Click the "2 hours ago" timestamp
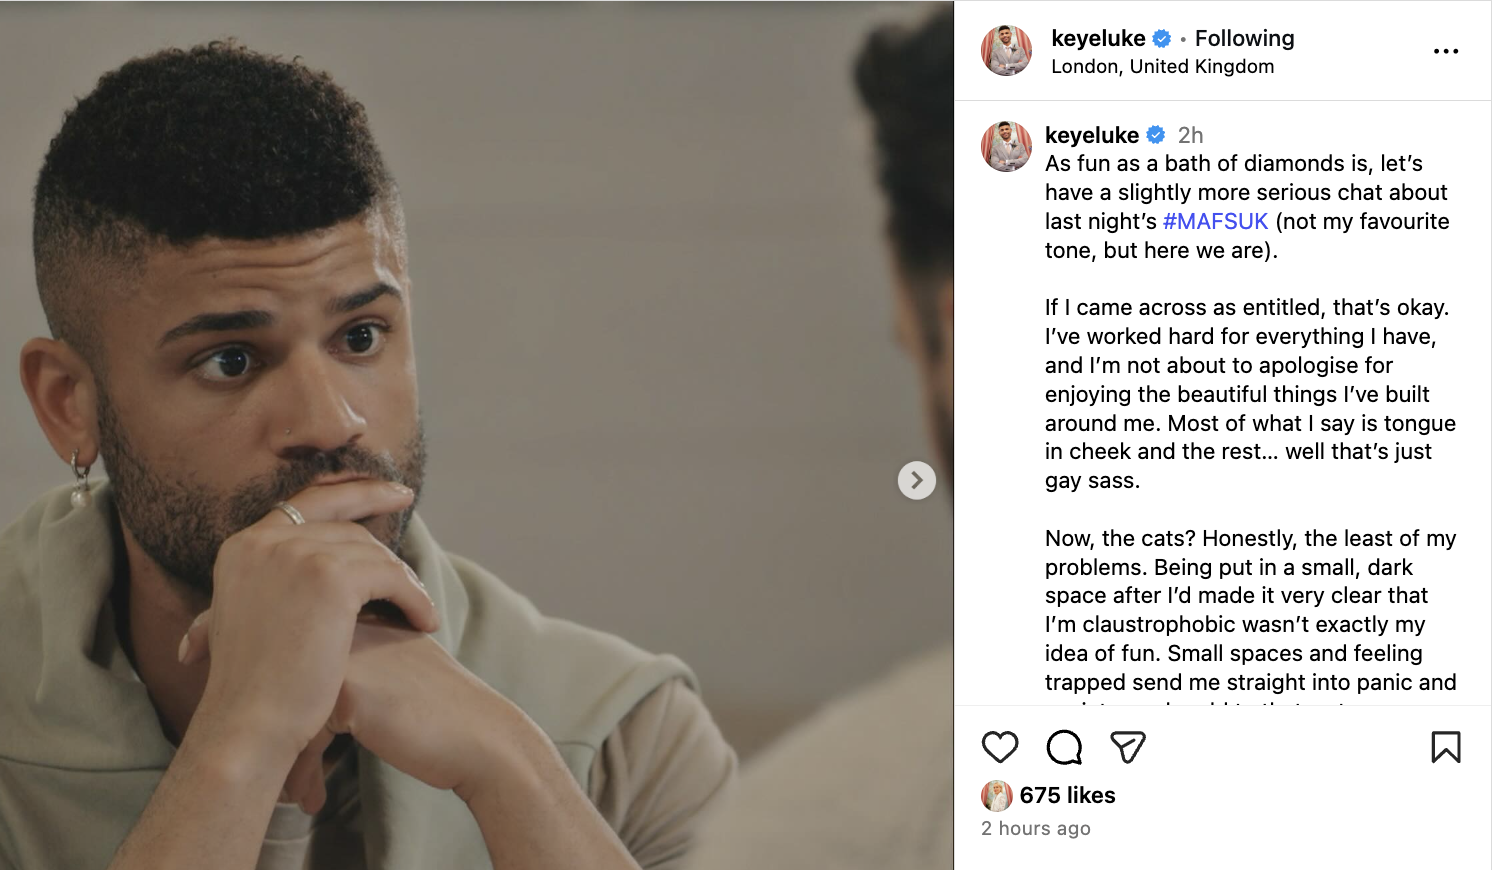This screenshot has width=1492, height=870. coord(1035,828)
